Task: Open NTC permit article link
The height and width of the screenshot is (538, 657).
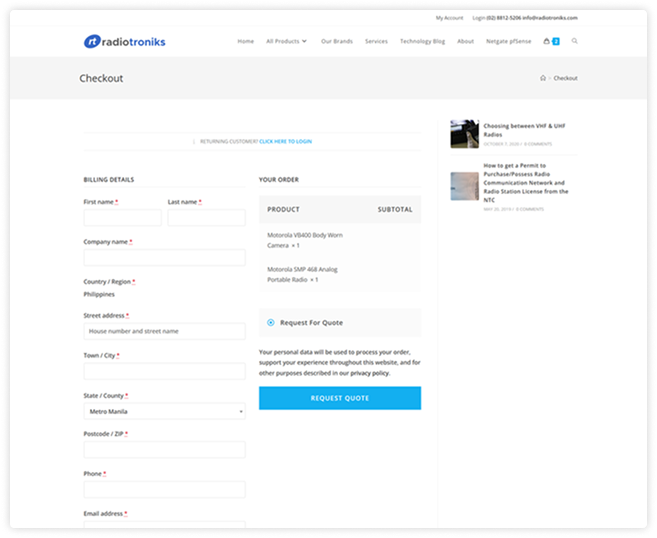Action: coord(526,183)
